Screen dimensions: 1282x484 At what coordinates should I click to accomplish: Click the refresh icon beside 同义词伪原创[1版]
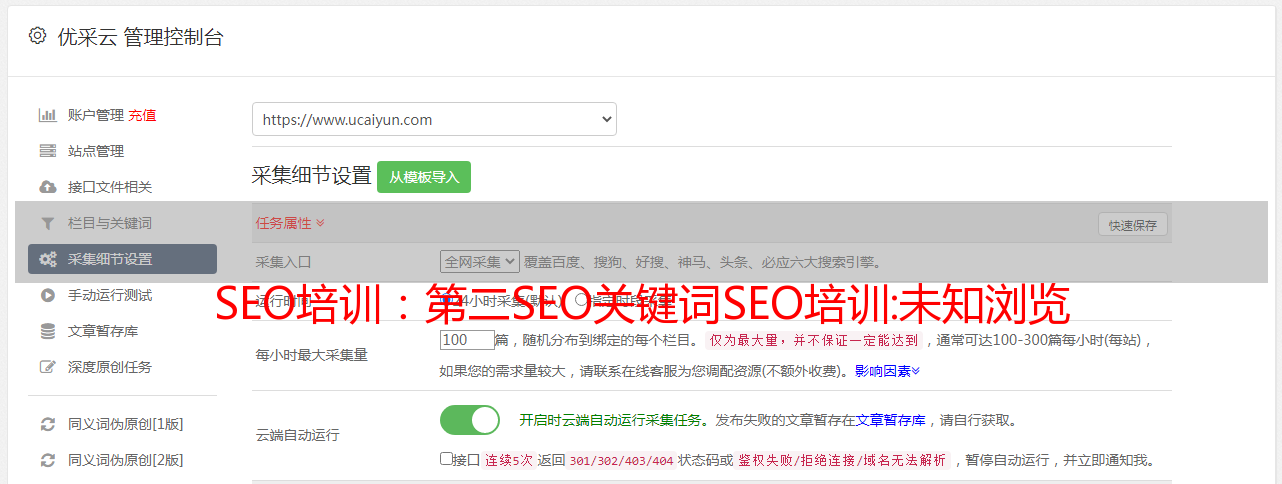coord(47,424)
